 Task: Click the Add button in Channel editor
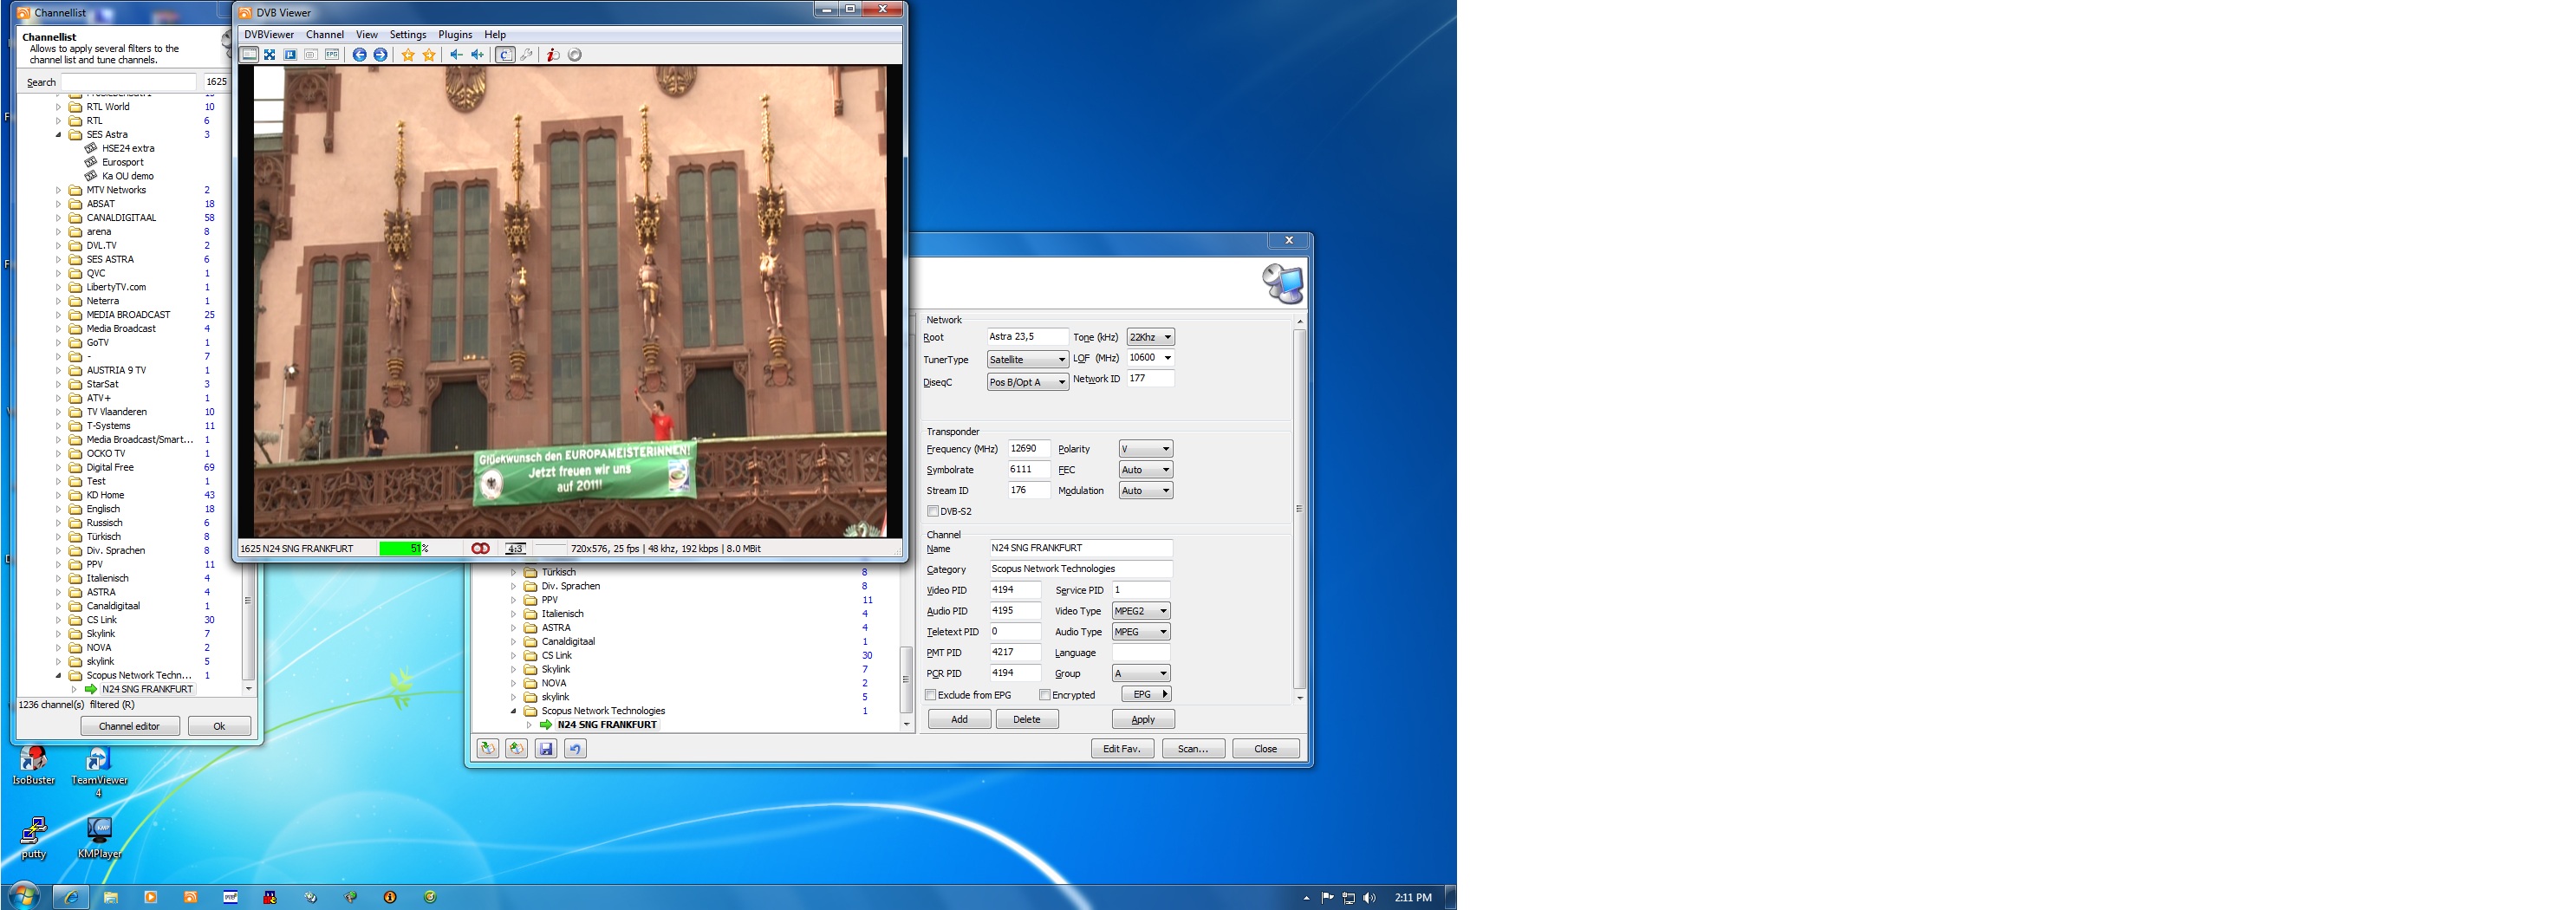click(959, 720)
